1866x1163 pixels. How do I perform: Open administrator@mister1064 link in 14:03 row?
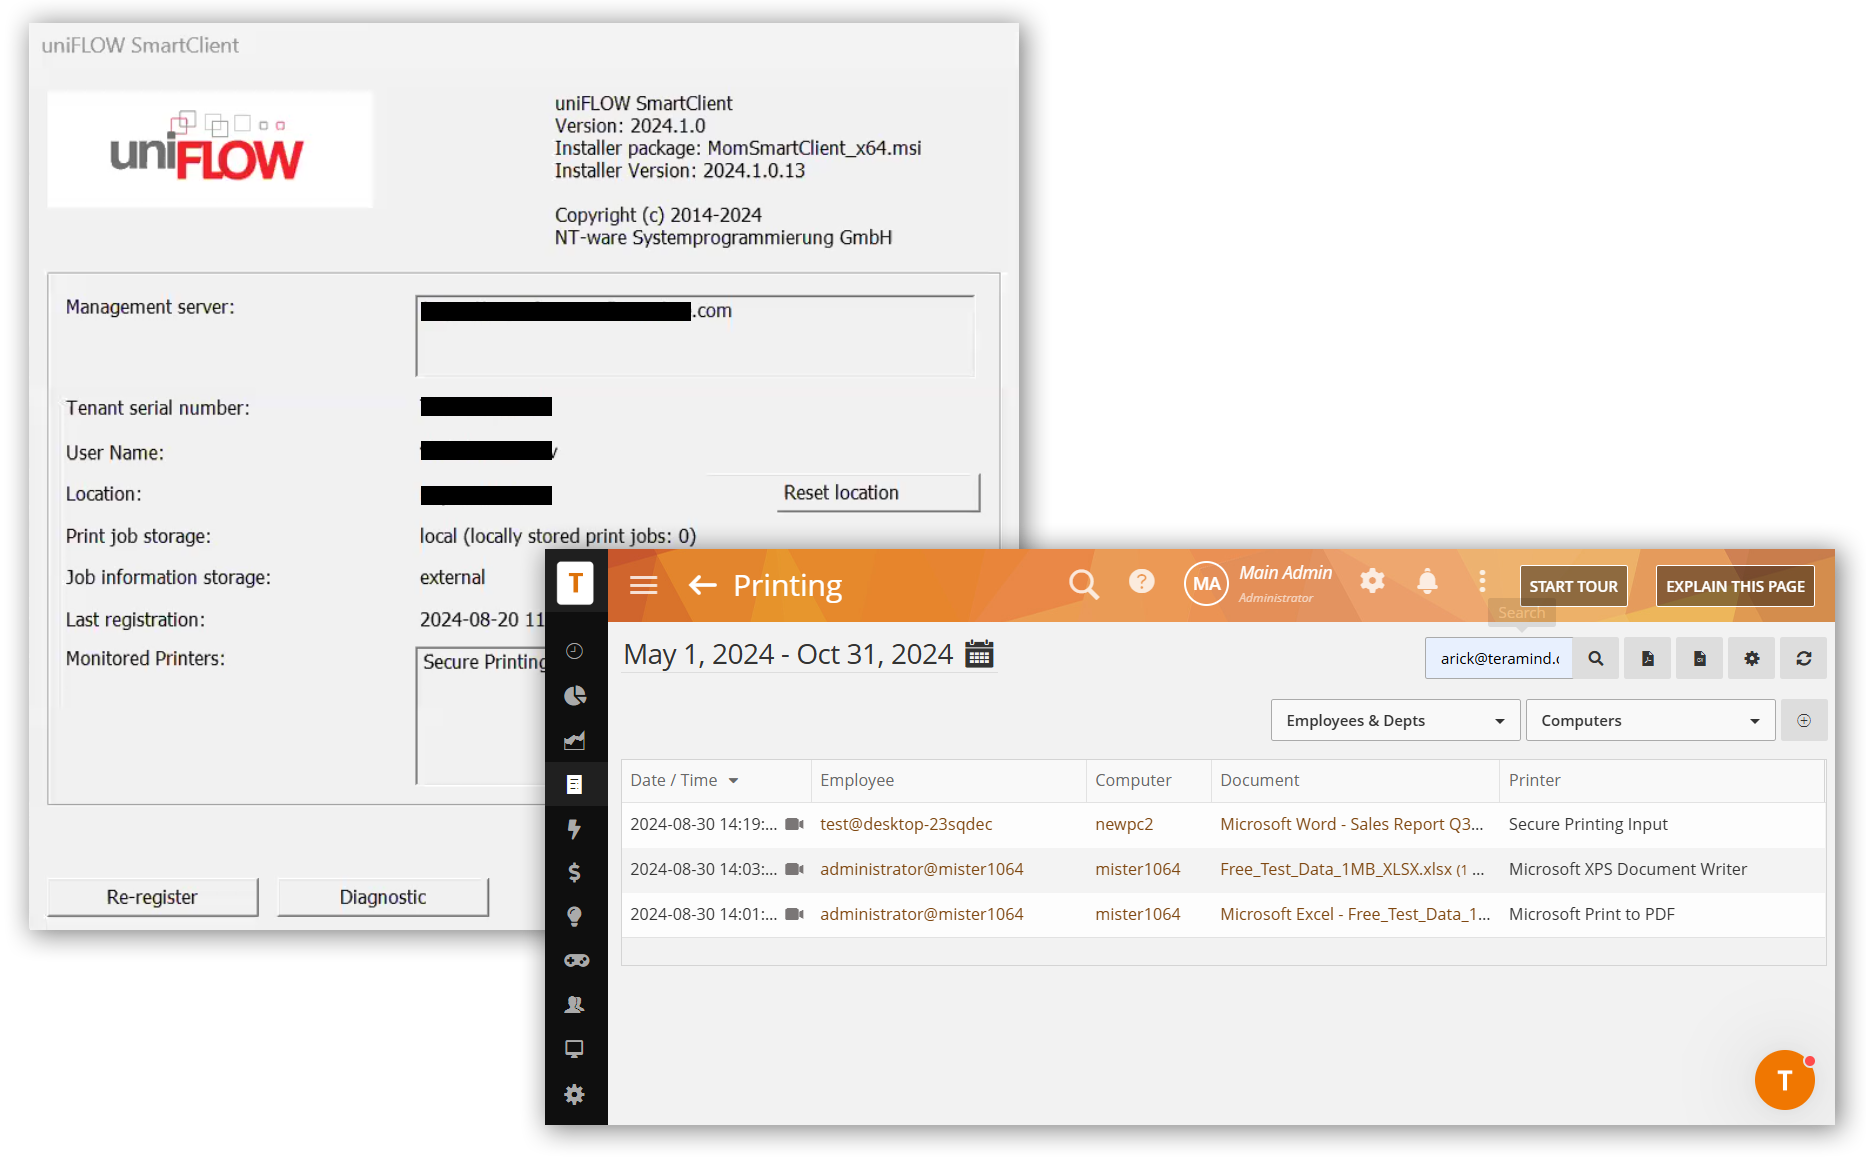pos(921,869)
